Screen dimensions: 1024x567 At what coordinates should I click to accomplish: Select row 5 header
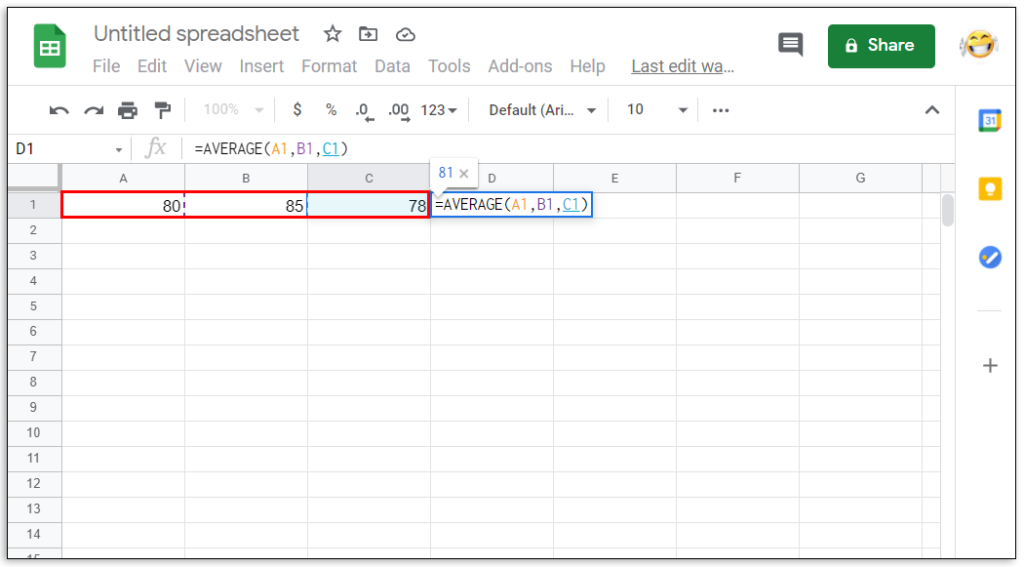coord(33,306)
